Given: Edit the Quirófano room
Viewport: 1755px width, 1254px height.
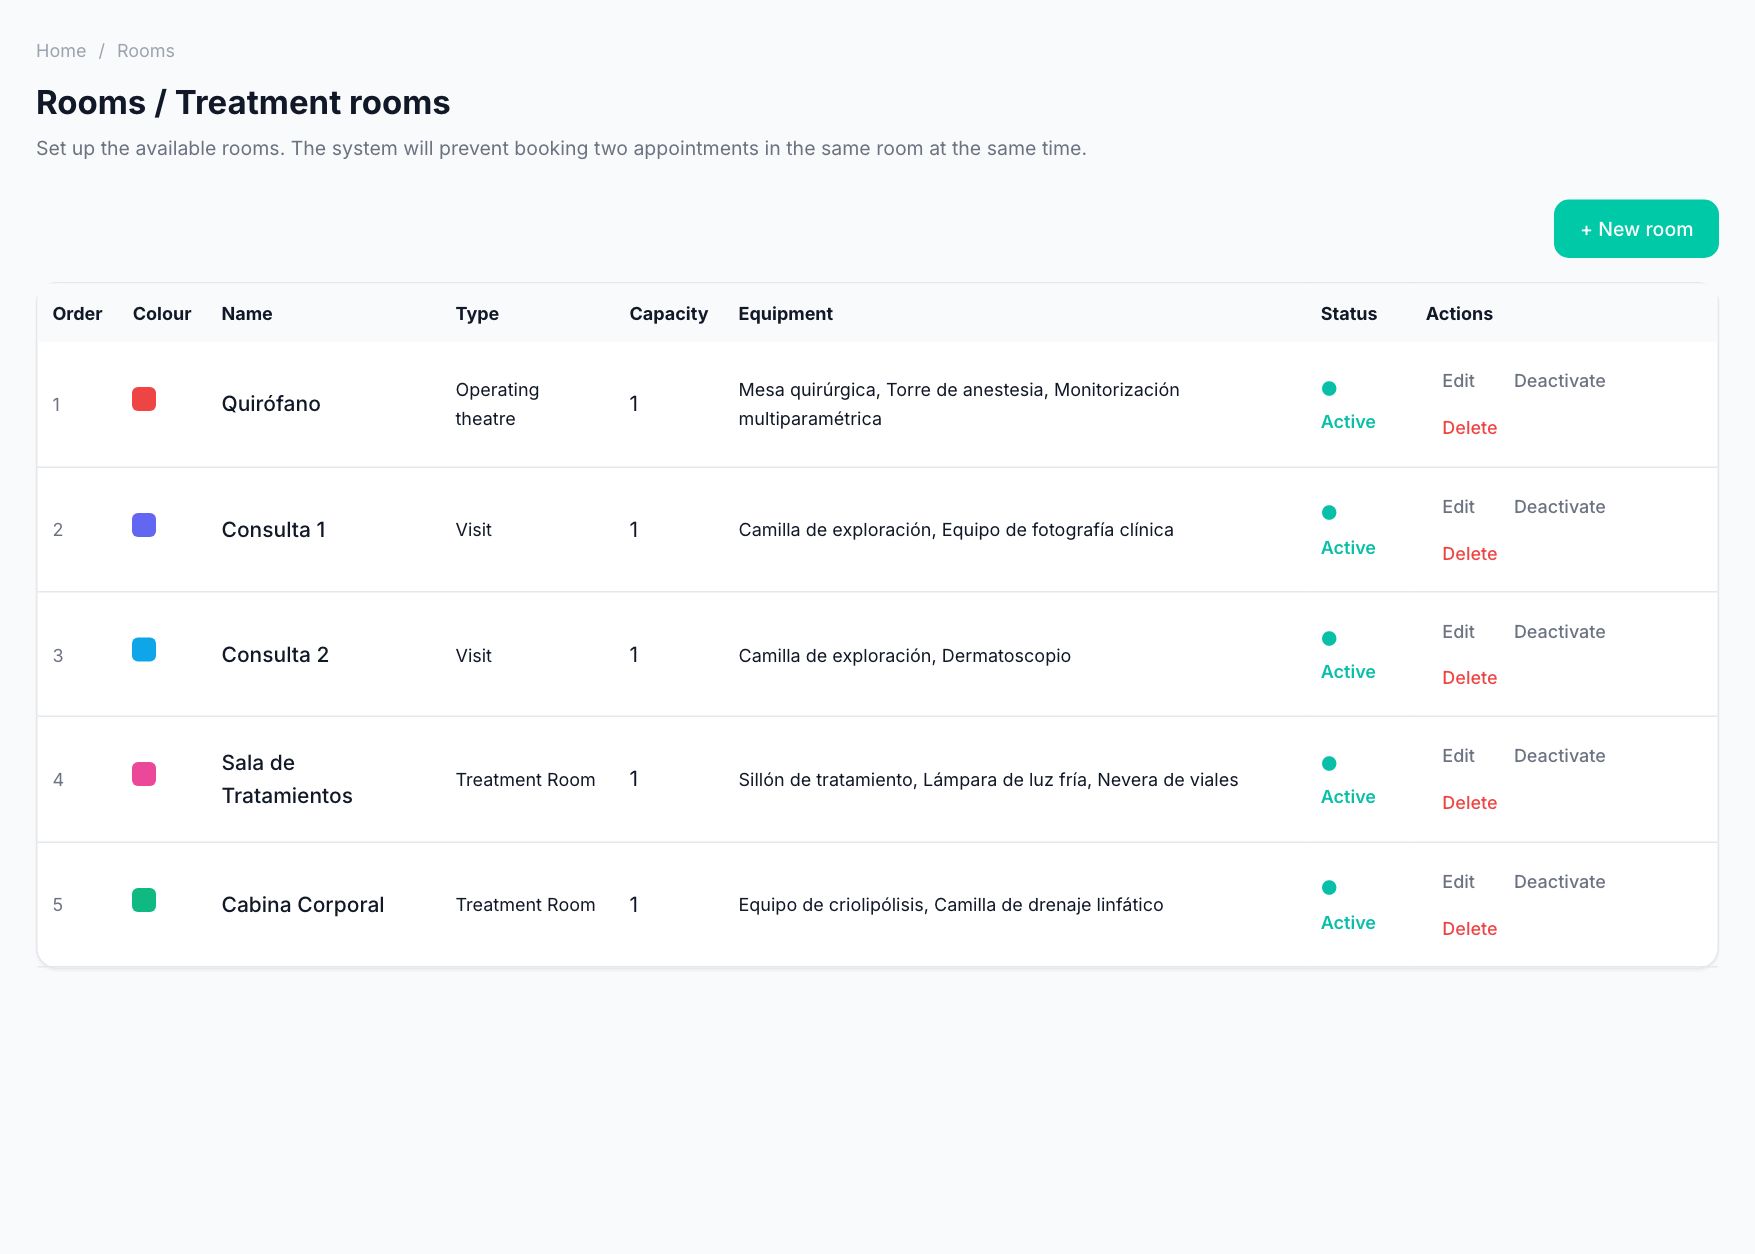Looking at the screenshot, I should click(x=1458, y=381).
